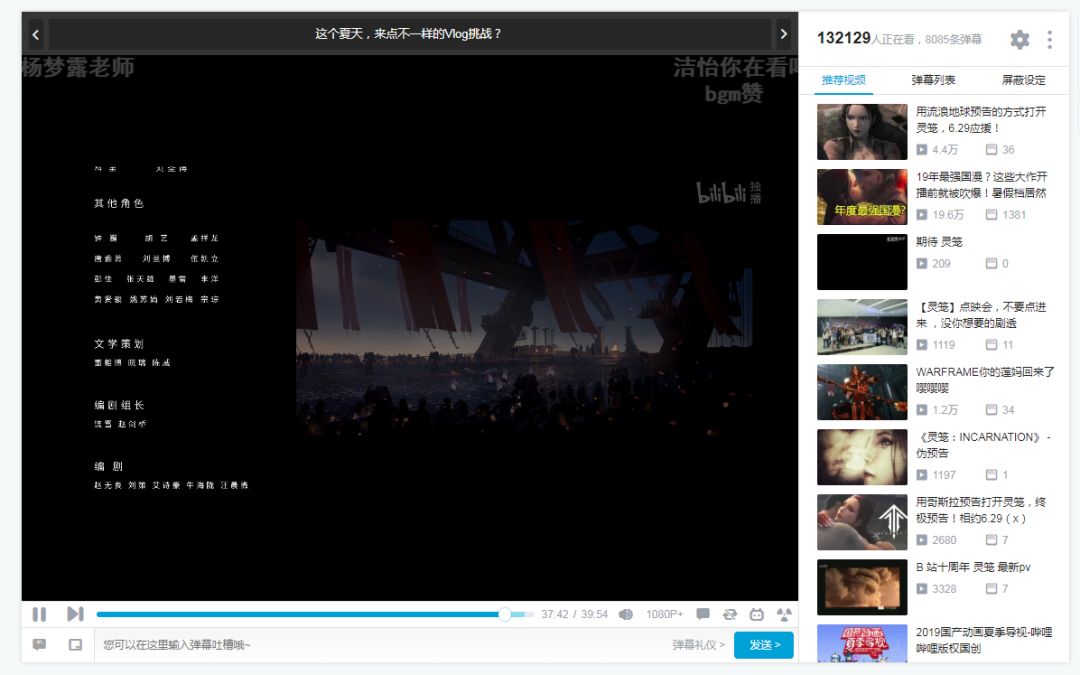Open 19年最强国漫 video title

point(982,185)
